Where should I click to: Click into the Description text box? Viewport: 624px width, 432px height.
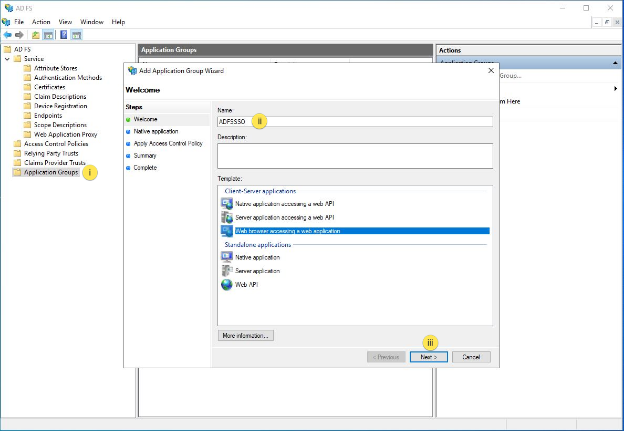[354, 155]
